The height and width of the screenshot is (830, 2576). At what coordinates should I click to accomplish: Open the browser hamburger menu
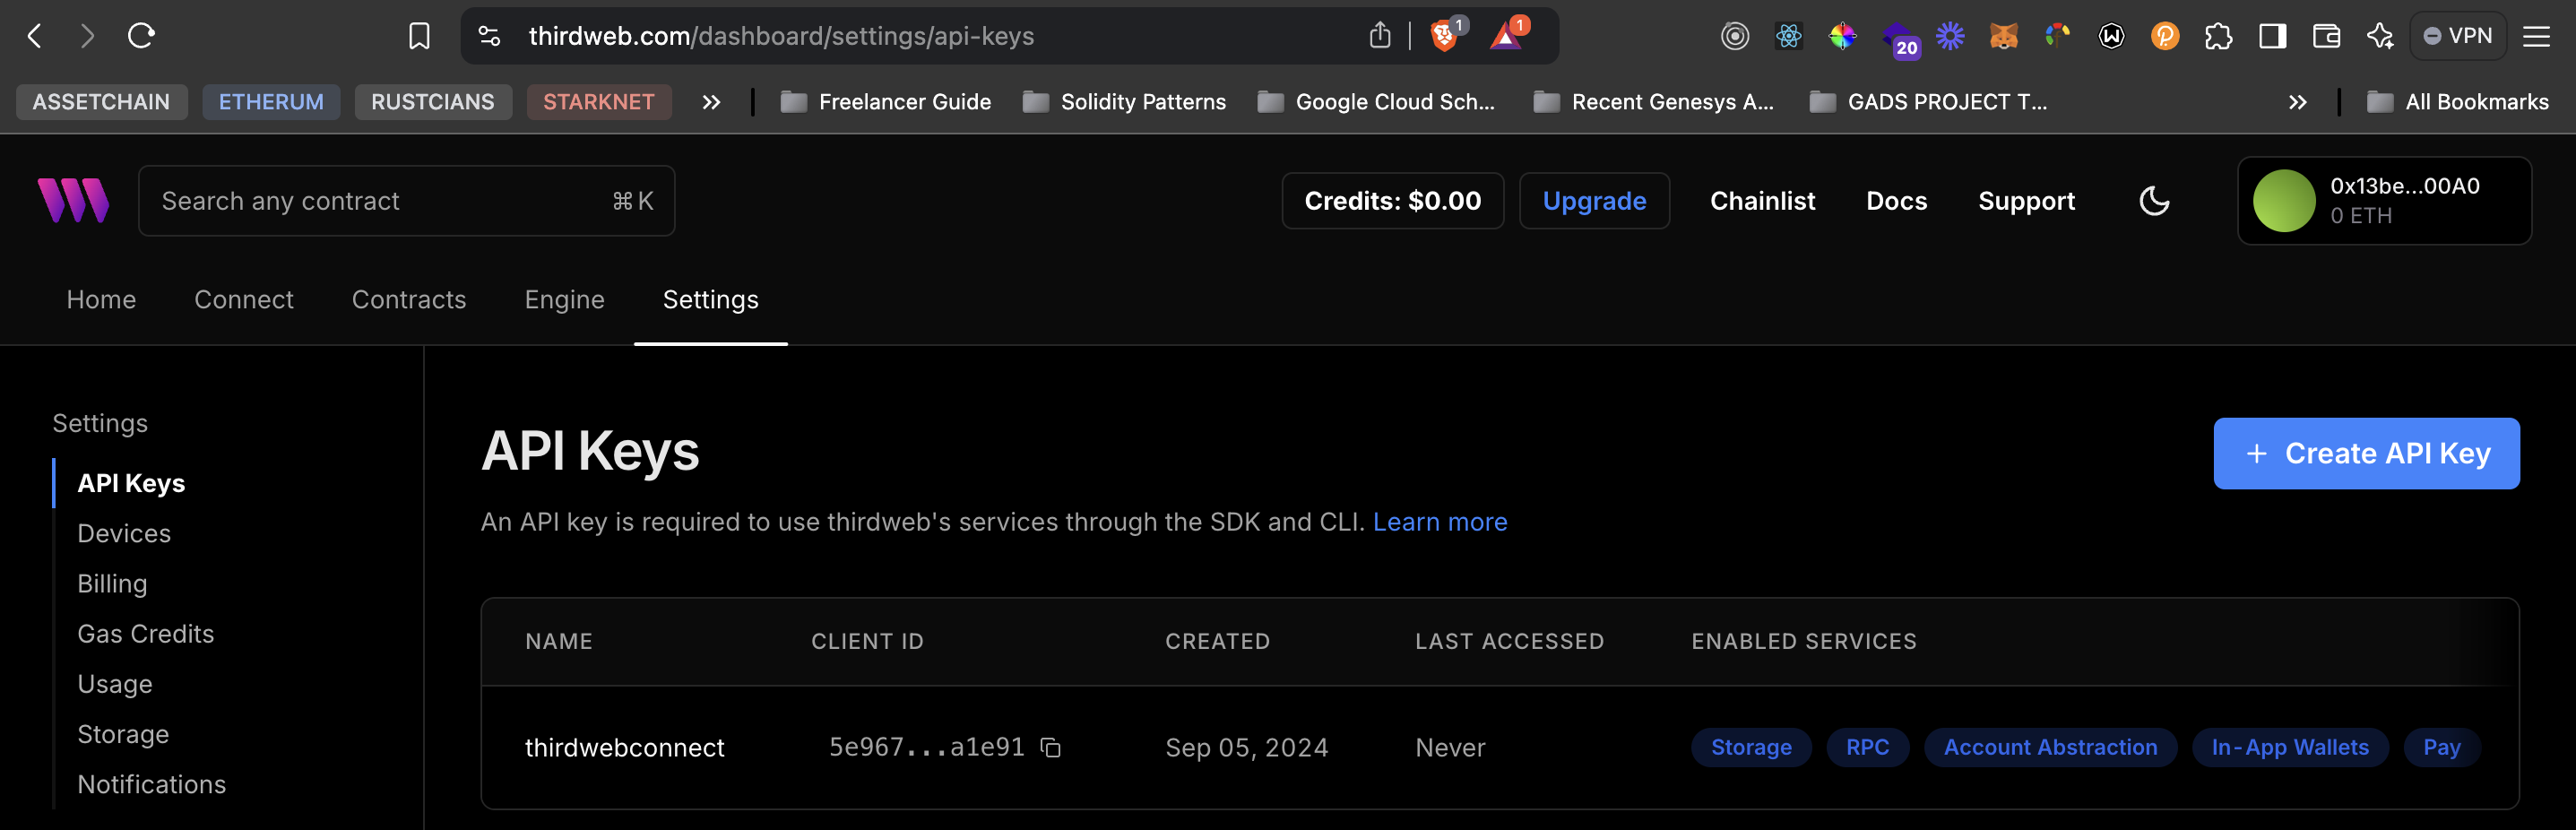pyautogui.click(x=2536, y=36)
